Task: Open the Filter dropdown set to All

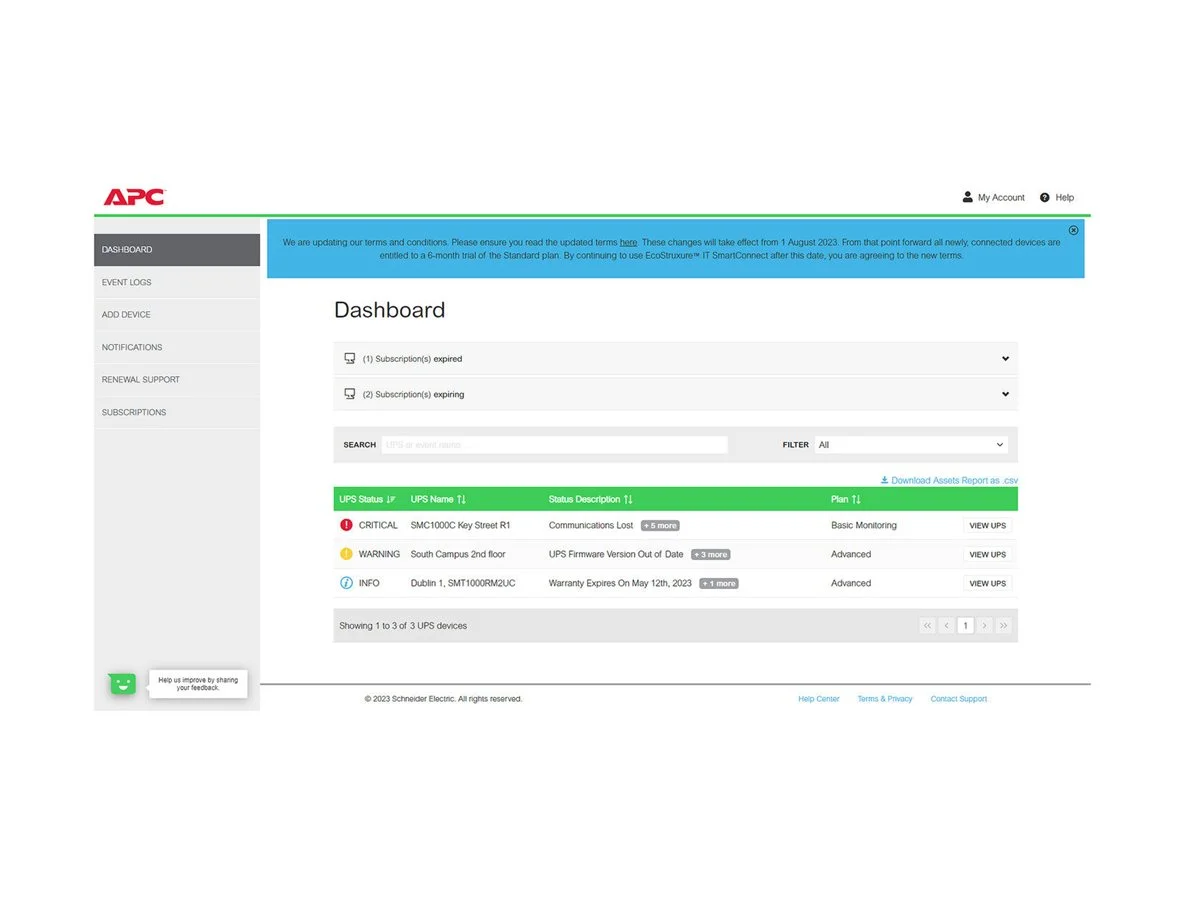Action: [910, 444]
